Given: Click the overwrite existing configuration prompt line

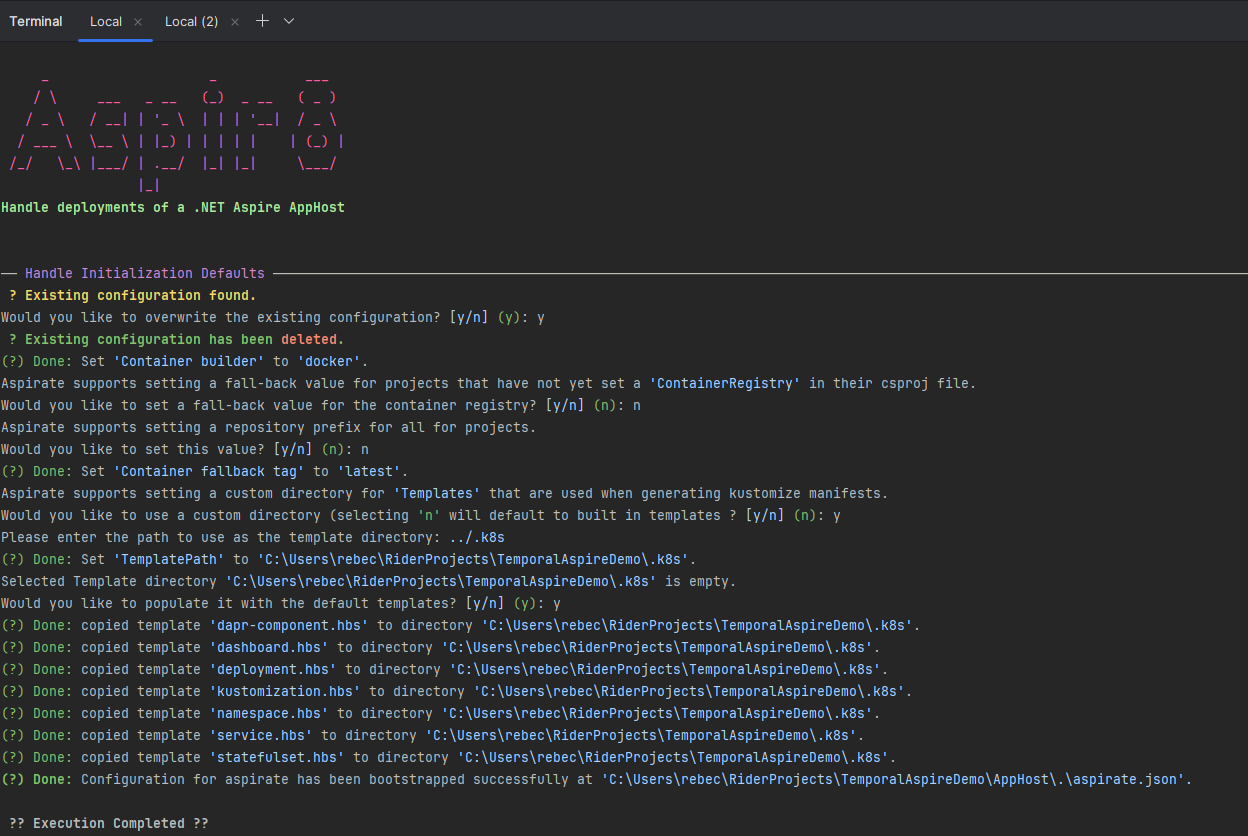Looking at the screenshot, I should point(273,317).
